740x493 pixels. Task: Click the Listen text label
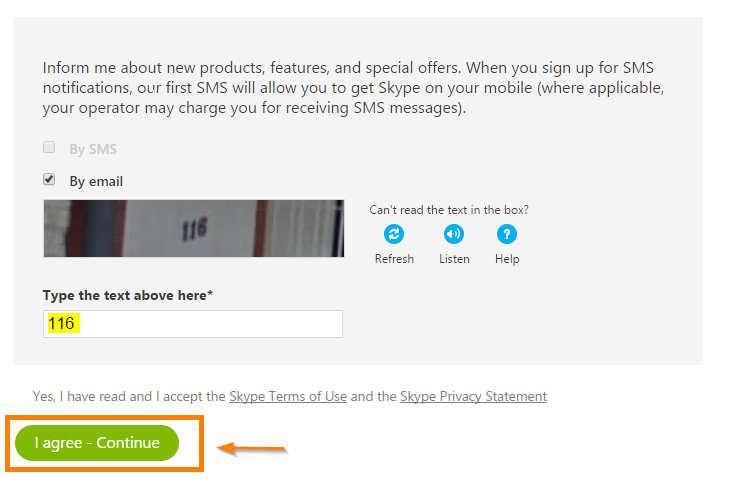click(454, 259)
